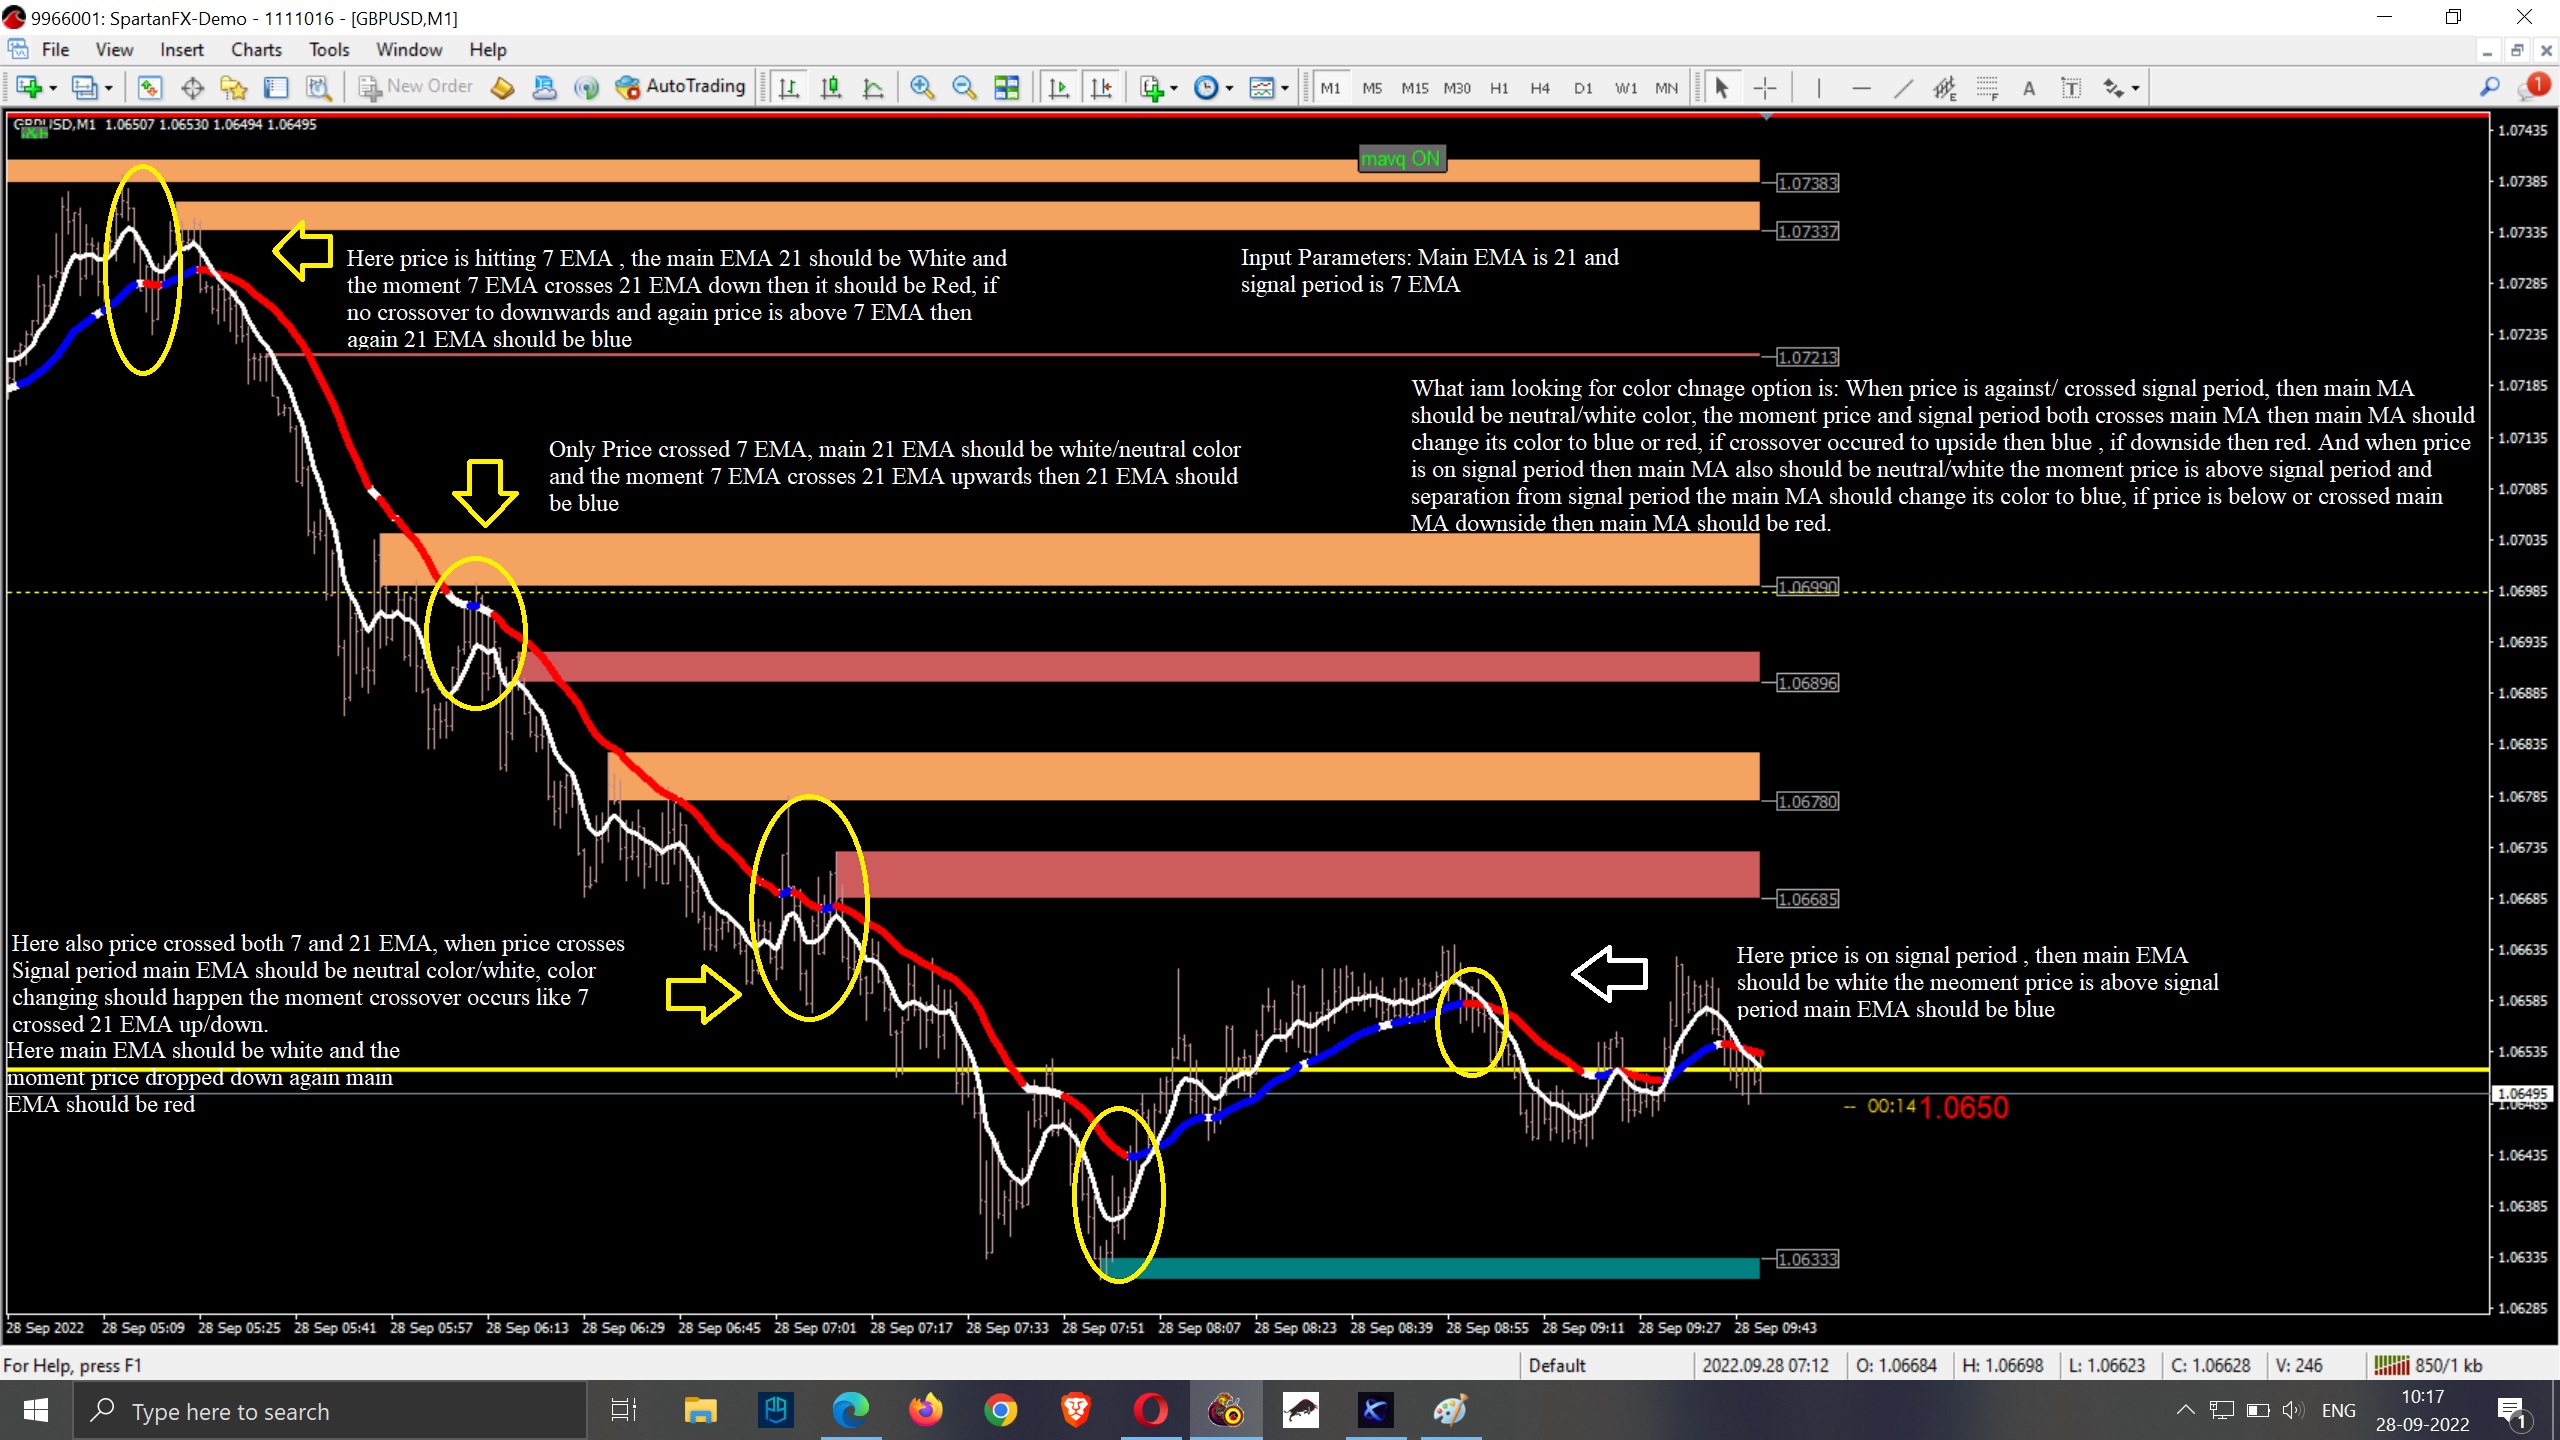Switch chart to candlestick display
Viewport: 2560px width, 1440px height.
(830, 88)
